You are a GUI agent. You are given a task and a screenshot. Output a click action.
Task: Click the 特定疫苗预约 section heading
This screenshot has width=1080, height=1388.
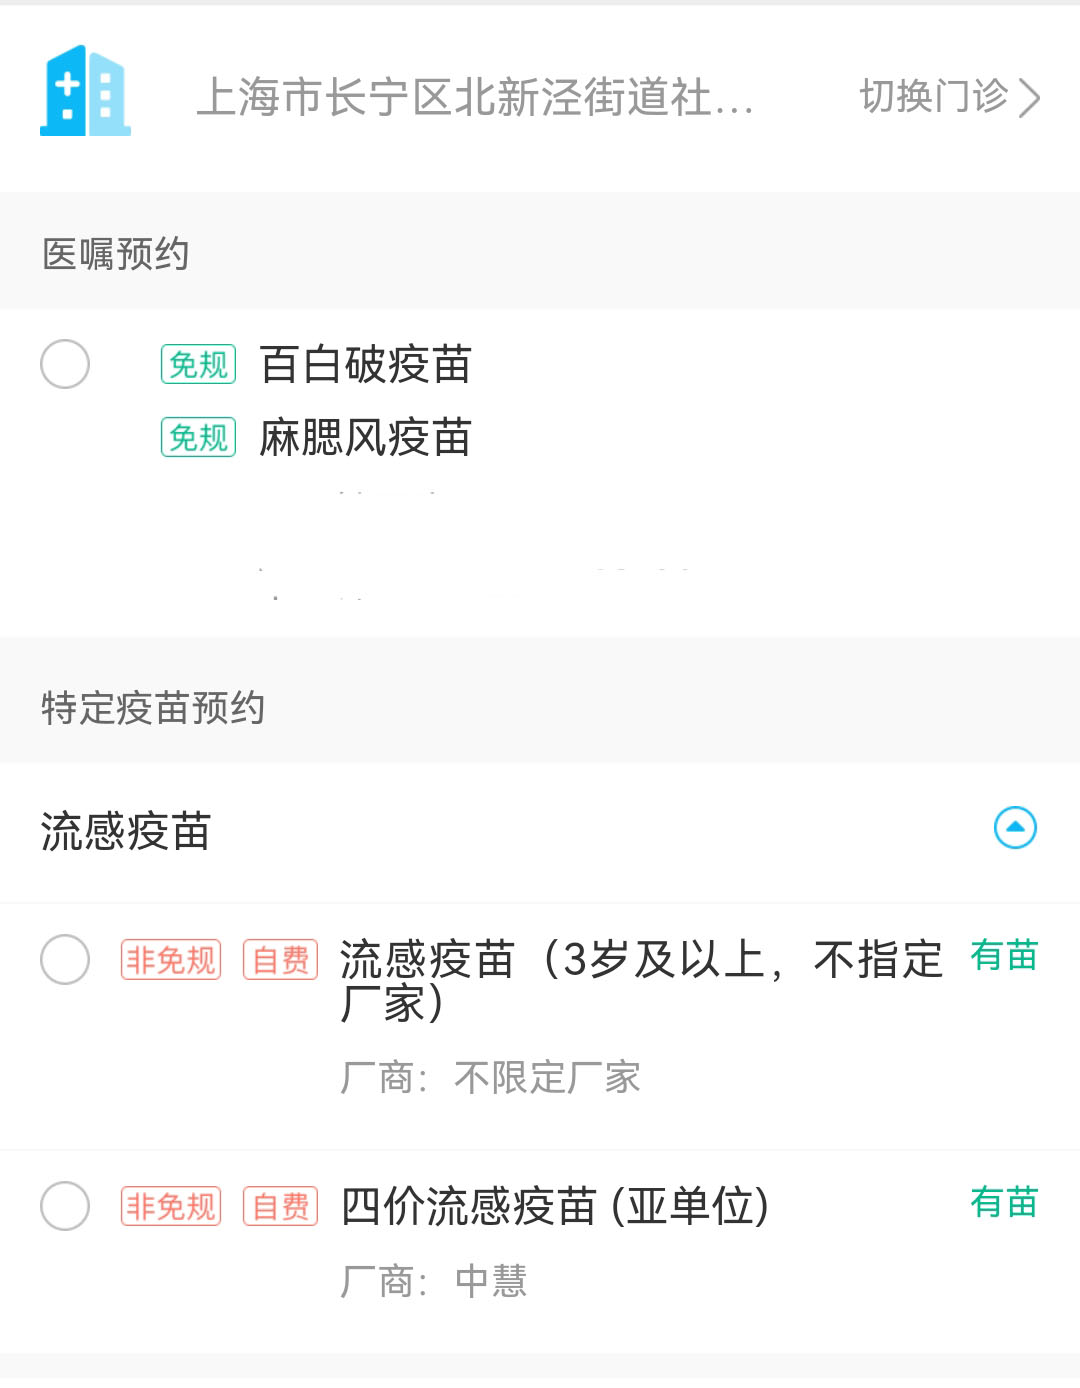[153, 708]
